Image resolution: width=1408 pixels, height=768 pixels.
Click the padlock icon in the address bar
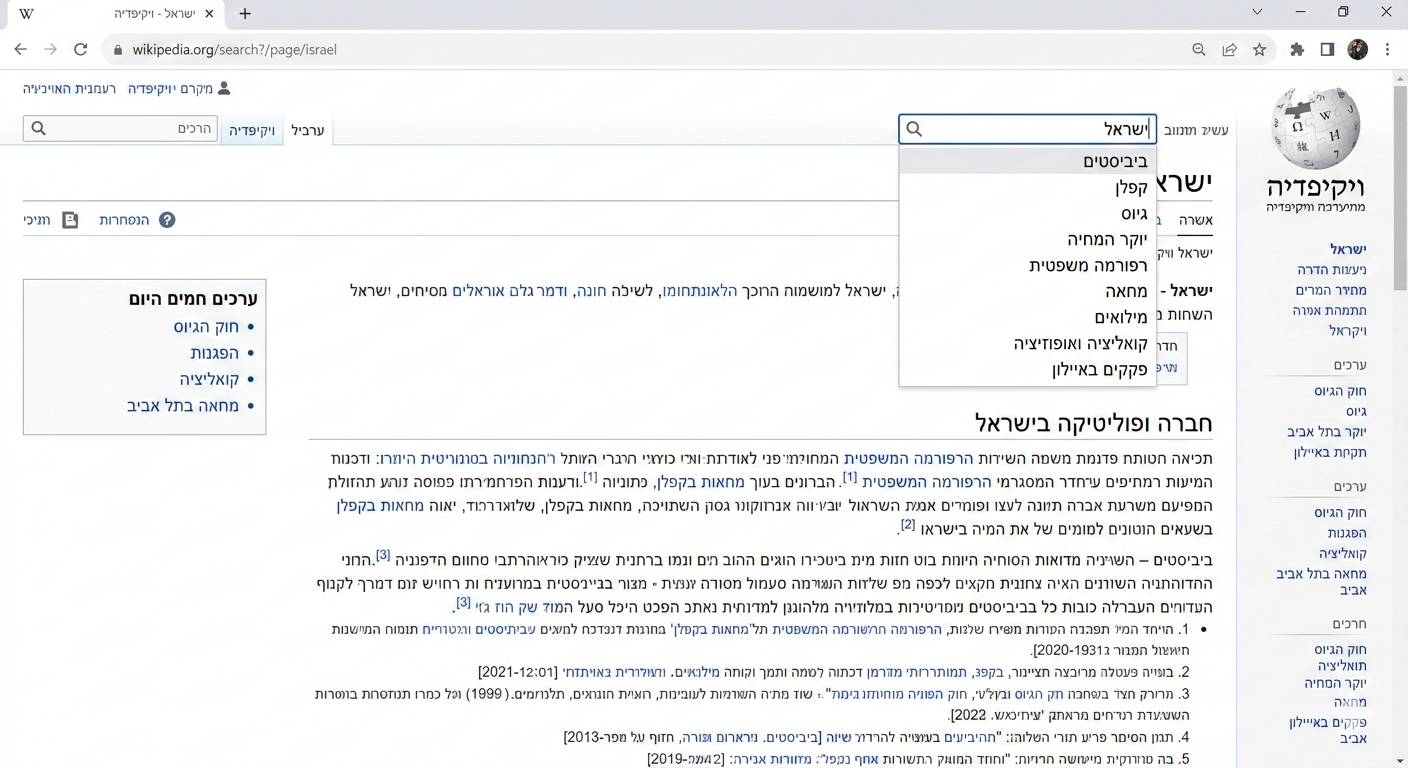(118, 50)
